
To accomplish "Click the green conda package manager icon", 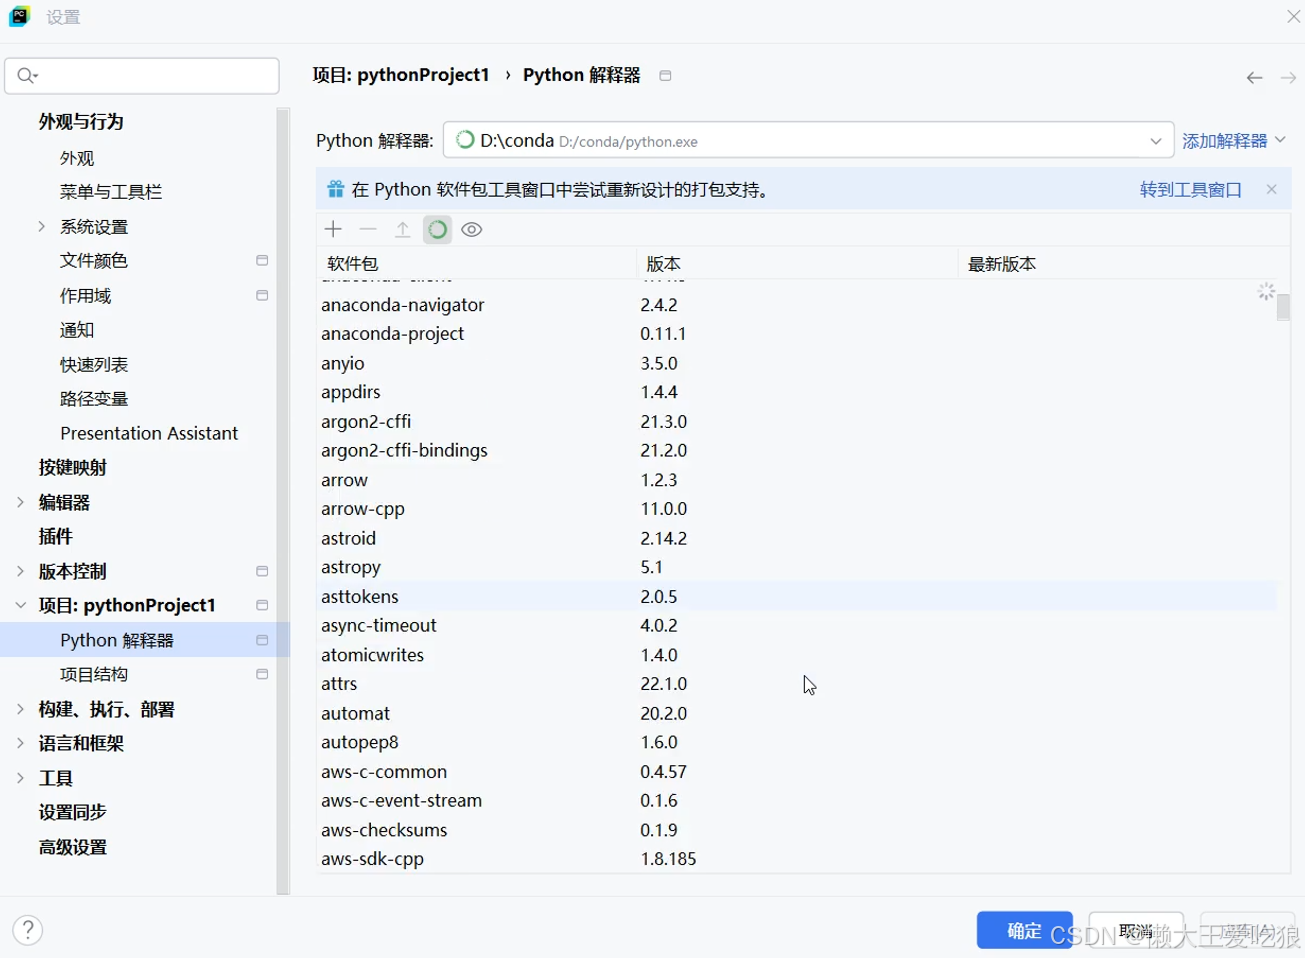I will [x=437, y=229].
